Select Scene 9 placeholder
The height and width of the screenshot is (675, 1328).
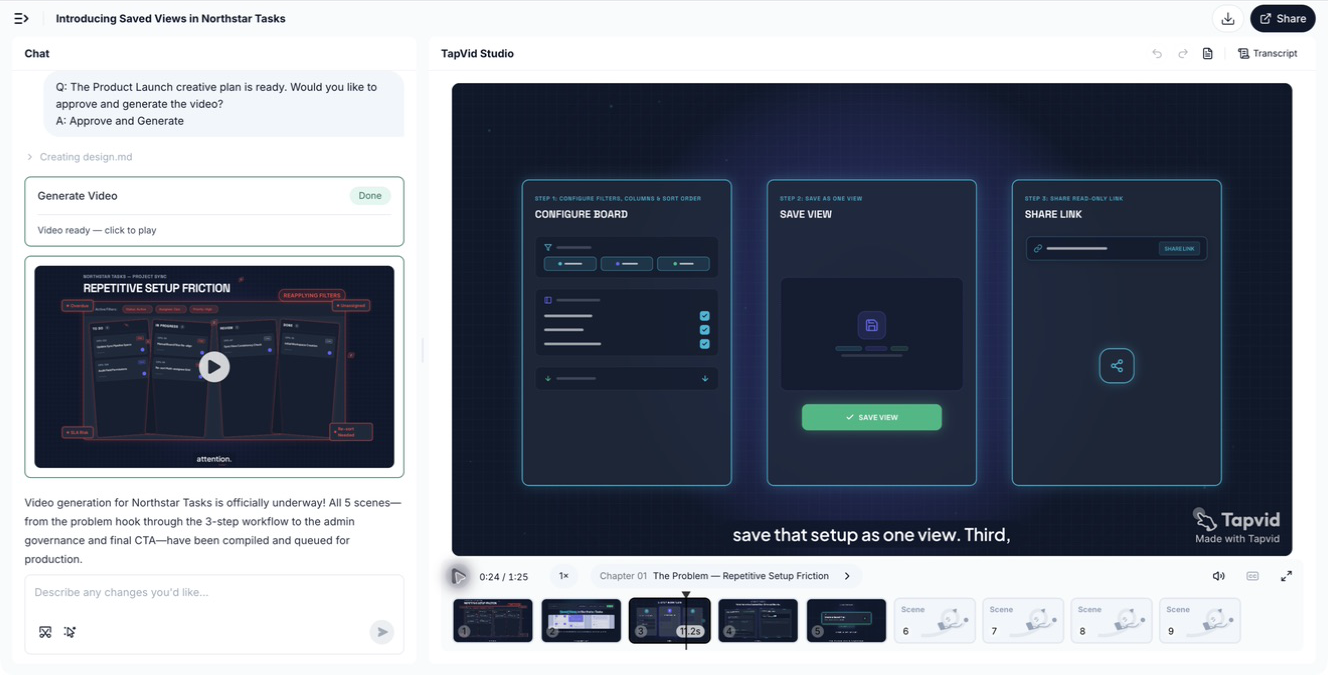(1200, 620)
